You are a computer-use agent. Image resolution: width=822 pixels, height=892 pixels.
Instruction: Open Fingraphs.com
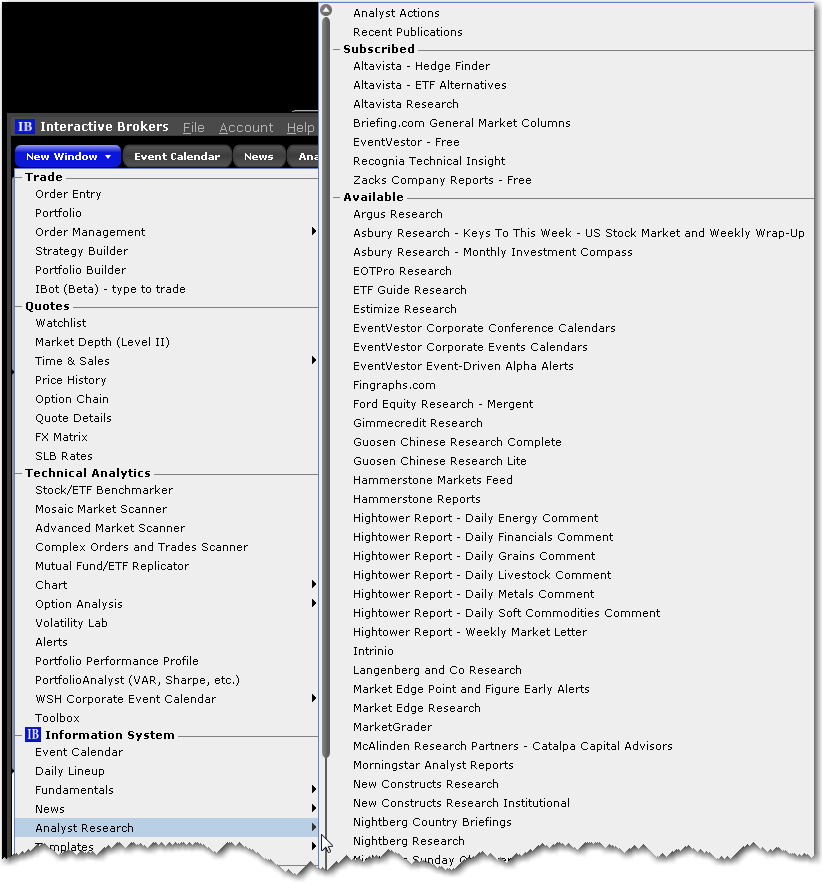pos(394,385)
